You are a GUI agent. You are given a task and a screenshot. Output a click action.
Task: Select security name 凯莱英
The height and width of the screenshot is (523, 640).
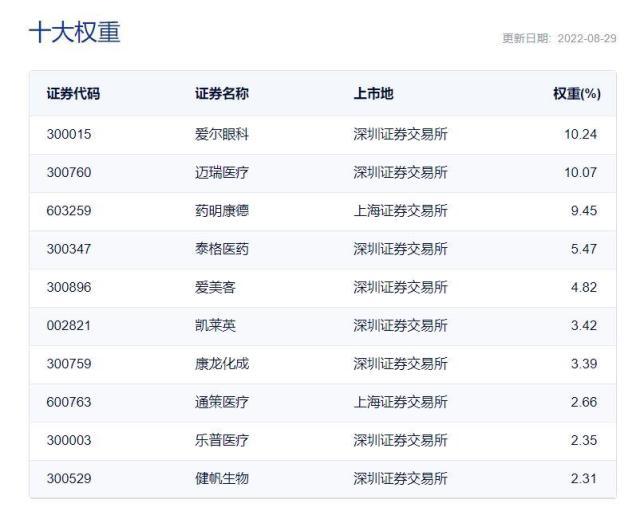tap(215, 325)
